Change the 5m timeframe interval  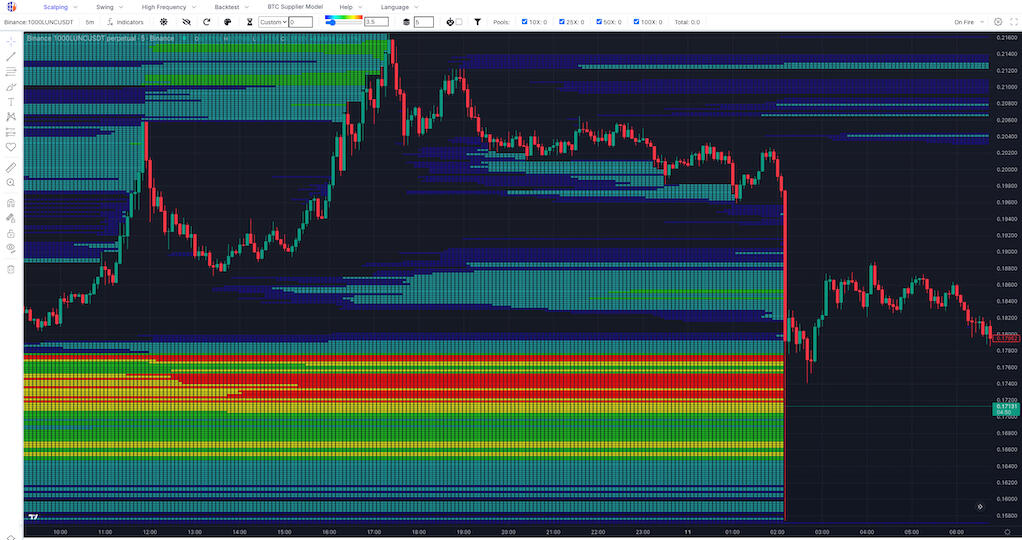click(x=89, y=22)
